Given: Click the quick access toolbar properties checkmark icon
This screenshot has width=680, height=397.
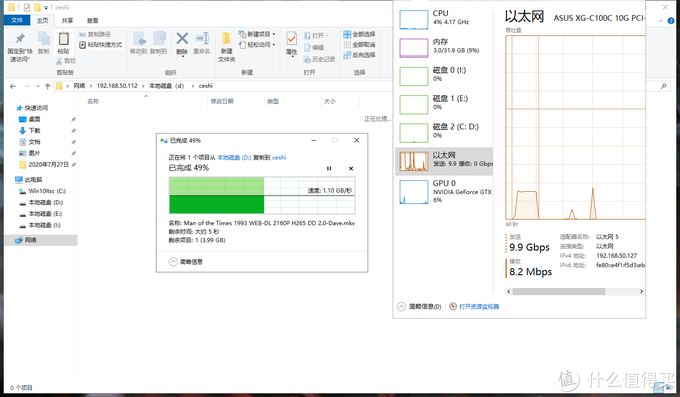Looking at the screenshot, I should point(27,7).
